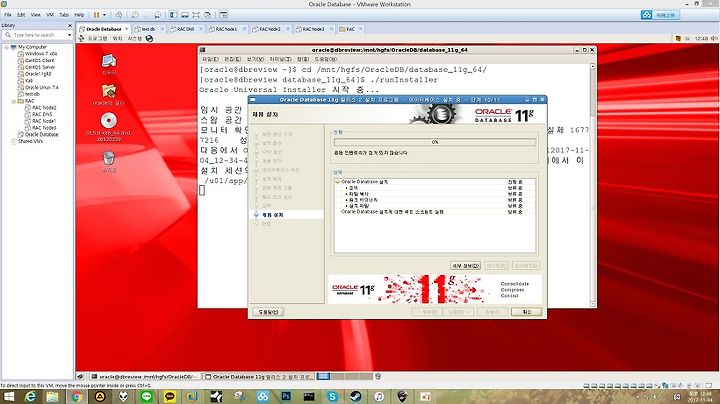The image size is (720, 404).
Task: Open Skype from the taskbar
Action: click(332, 396)
